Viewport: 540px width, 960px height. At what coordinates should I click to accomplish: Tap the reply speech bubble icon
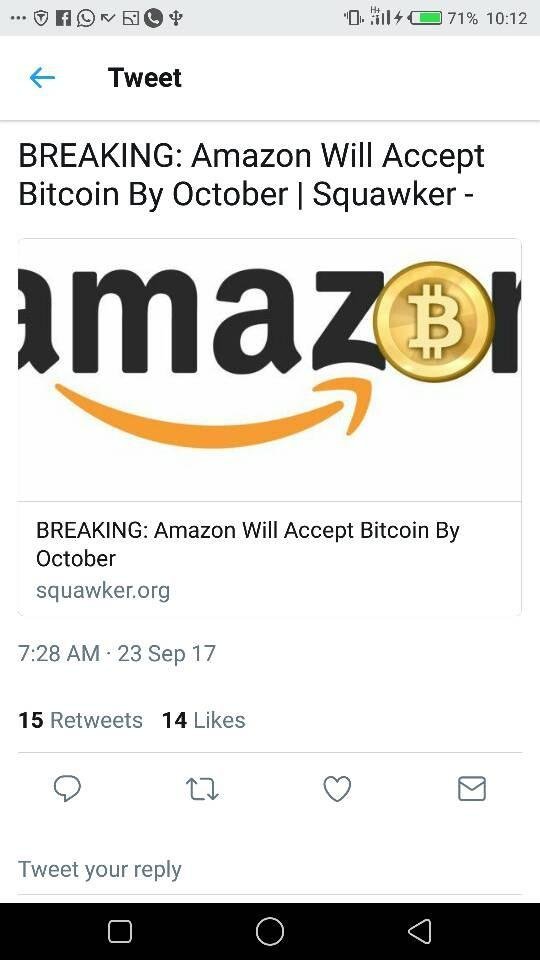(67, 789)
